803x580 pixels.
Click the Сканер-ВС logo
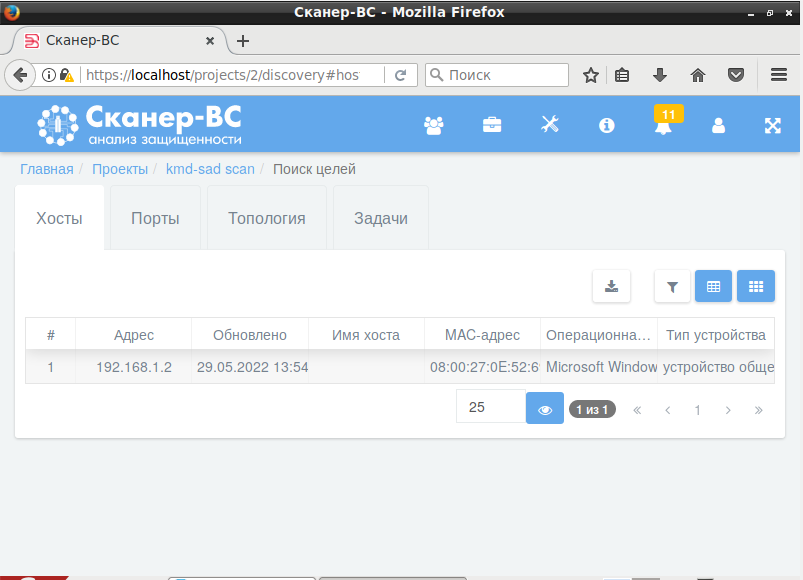point(139,125)
